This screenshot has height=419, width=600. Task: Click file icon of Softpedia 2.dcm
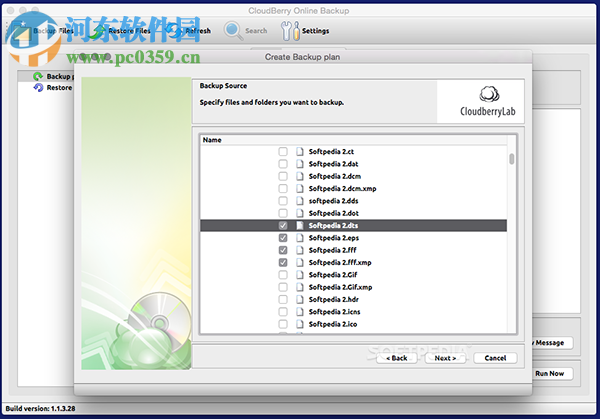point(300,176)
